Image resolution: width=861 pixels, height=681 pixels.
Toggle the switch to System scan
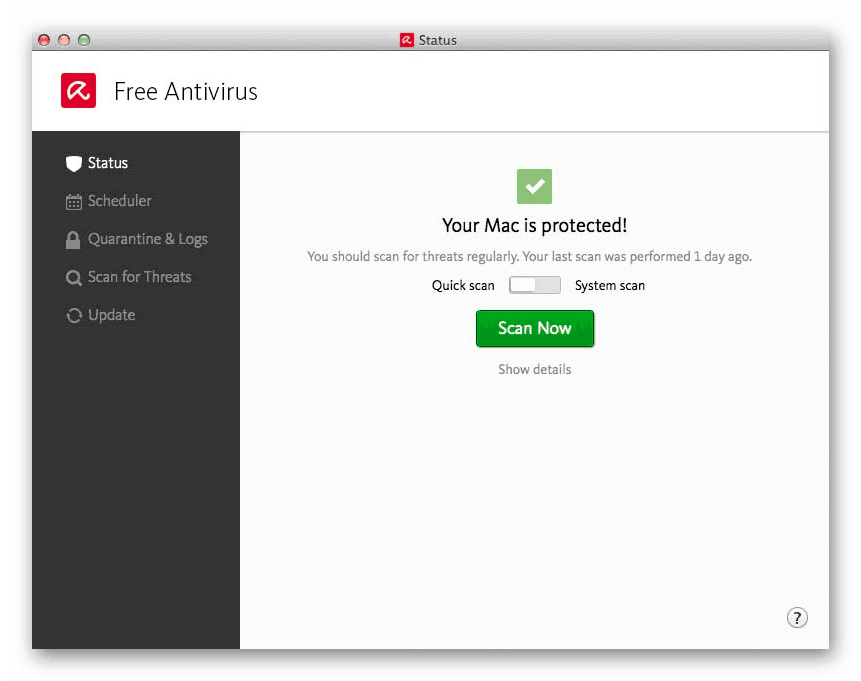[547, 284]
